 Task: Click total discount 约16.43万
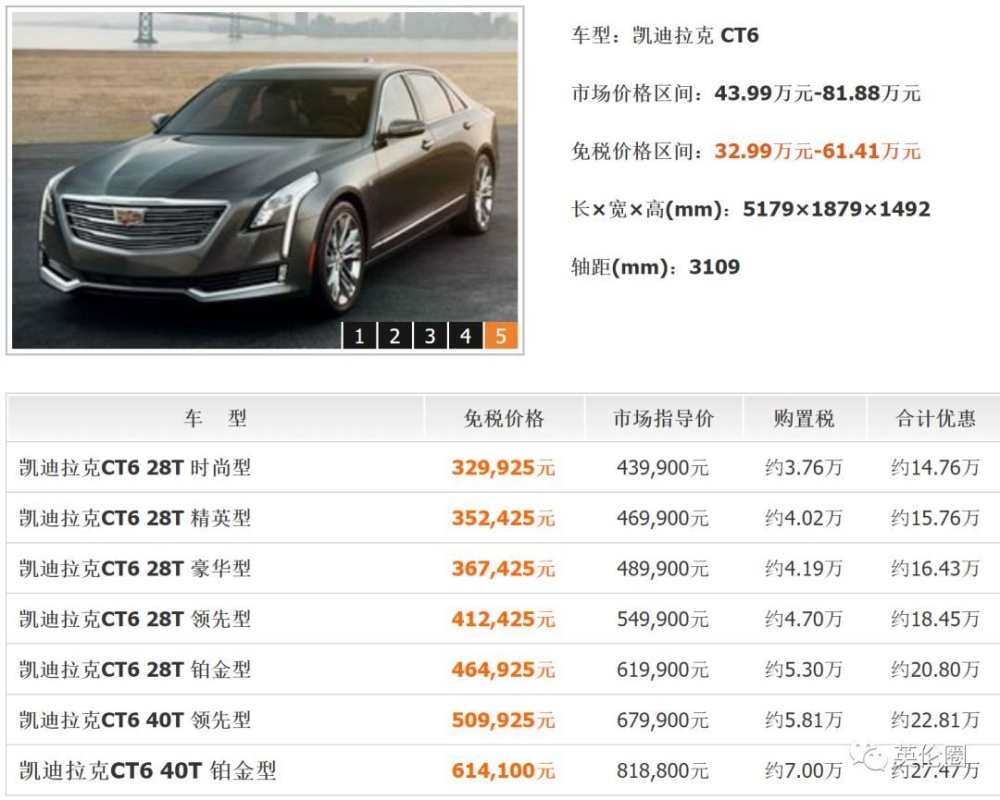point(935,568)
